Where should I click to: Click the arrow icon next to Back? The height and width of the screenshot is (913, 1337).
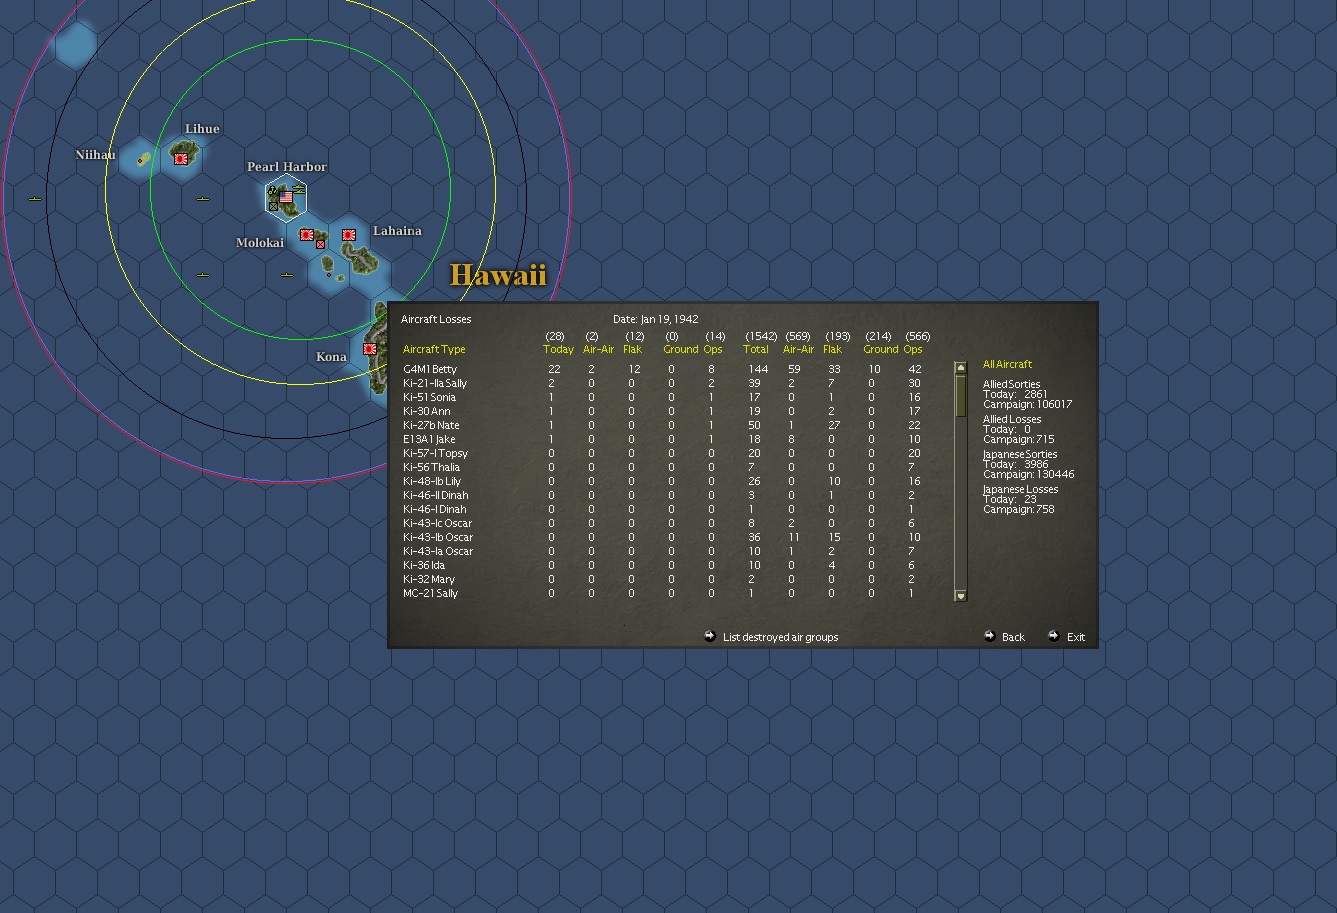[x=989, y=636]
